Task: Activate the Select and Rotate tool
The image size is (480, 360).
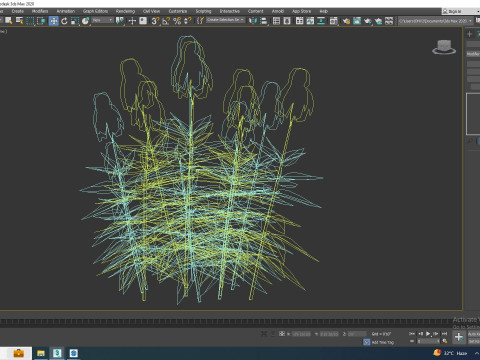Action: point(64,21)
